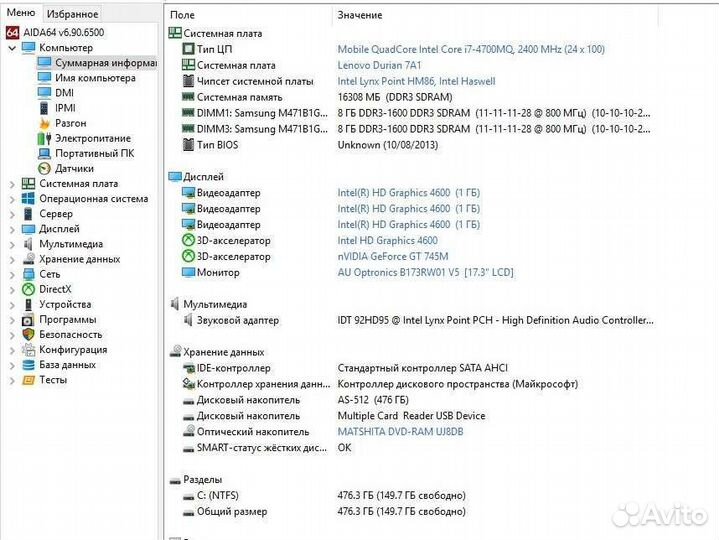Select the Стандартный контроллер SATA AHCI value
This screenshot has width=719, height=540.
422,368
